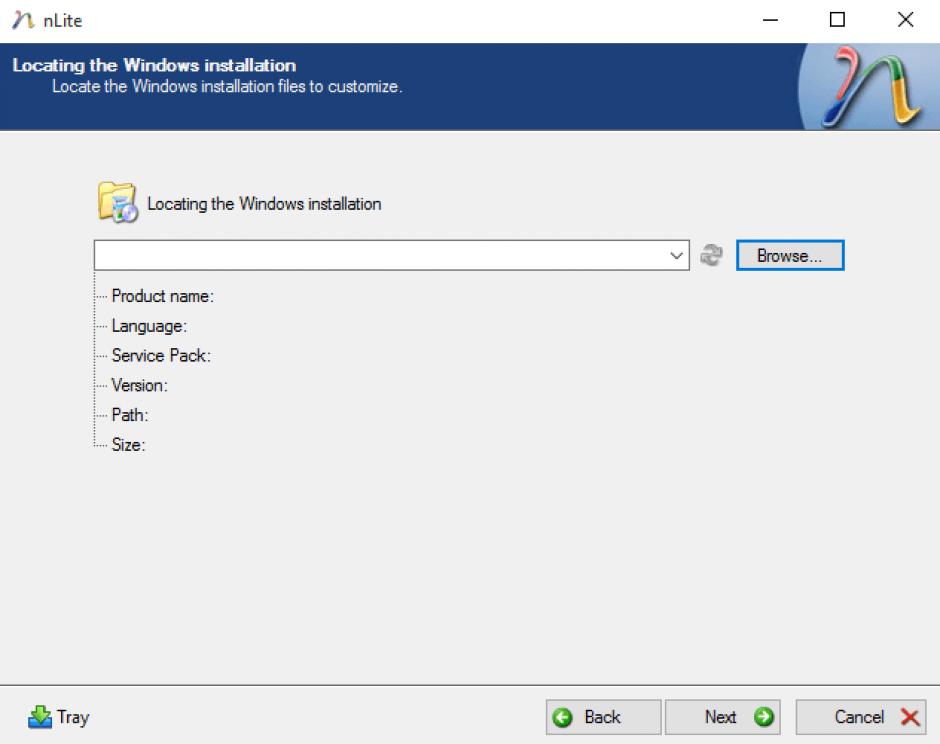940x744 pixels.
Task: Go Back to the previous page
Action: pos(603,717)
